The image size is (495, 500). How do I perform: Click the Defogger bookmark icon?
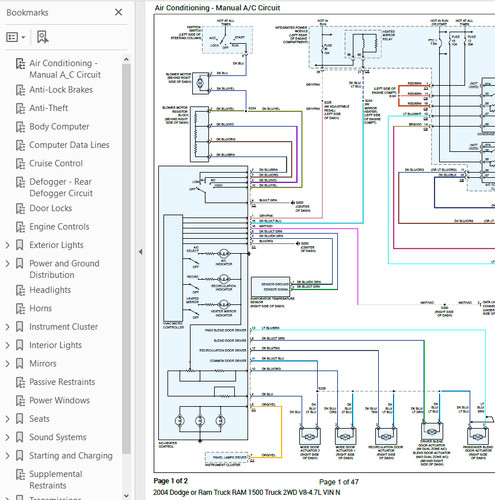tap(20, 182)
